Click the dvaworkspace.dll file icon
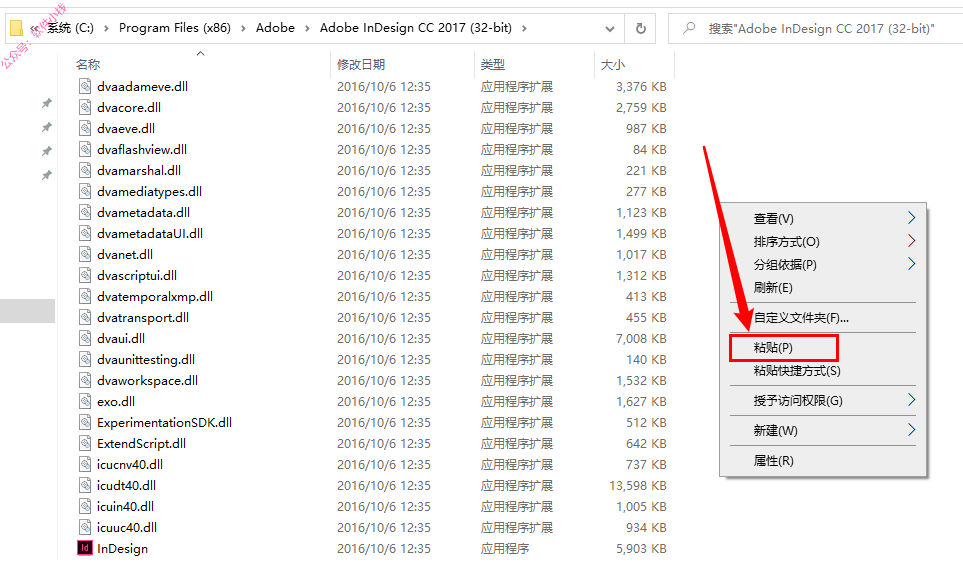963x569 pixels. pos(85,380)
